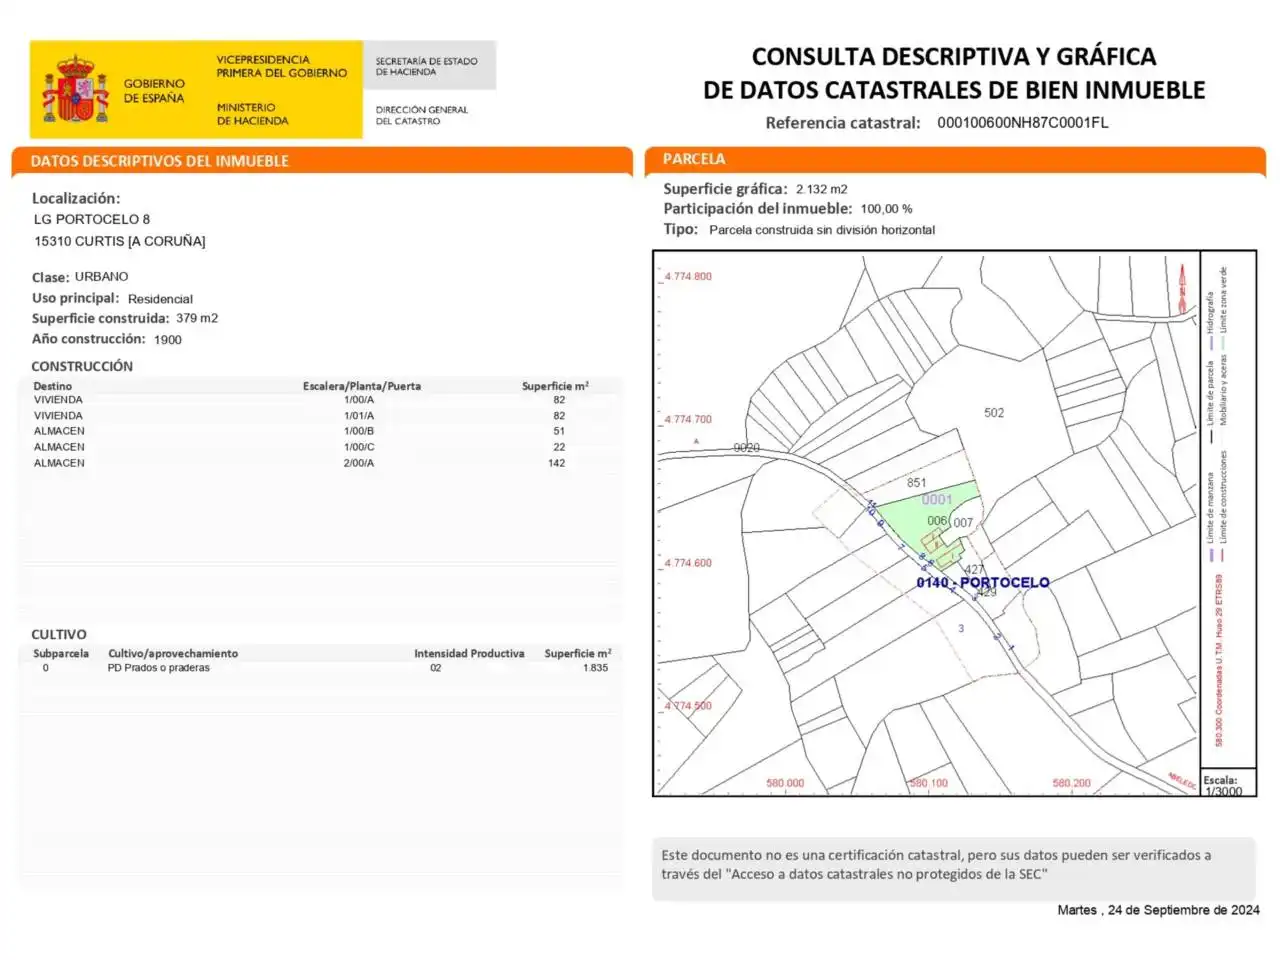Click the Cultivo/aprovechamiento column header
Image resolution: width=1280 pixels, height=960 pixels.
click(173, 654)
